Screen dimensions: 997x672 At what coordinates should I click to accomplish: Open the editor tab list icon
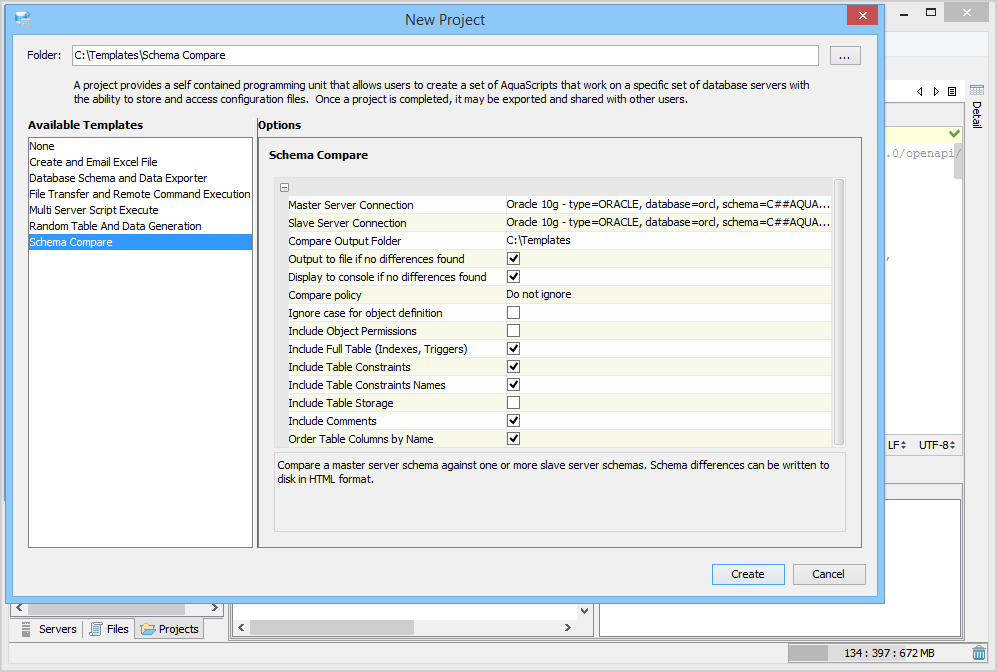tap(952, 91)
